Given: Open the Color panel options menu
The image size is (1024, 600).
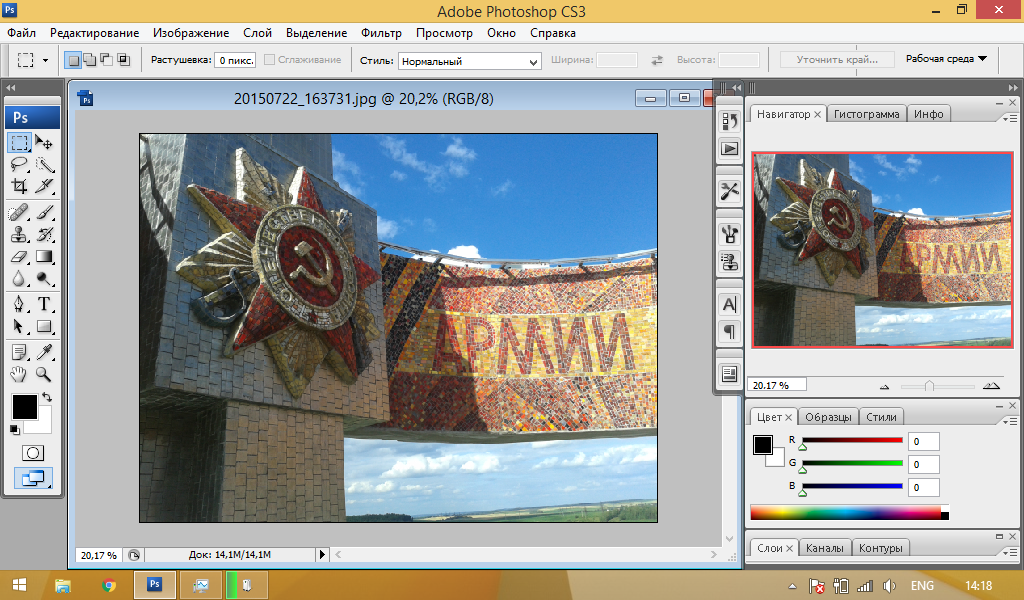Looking at the screenshot, I should (1010, 421).
